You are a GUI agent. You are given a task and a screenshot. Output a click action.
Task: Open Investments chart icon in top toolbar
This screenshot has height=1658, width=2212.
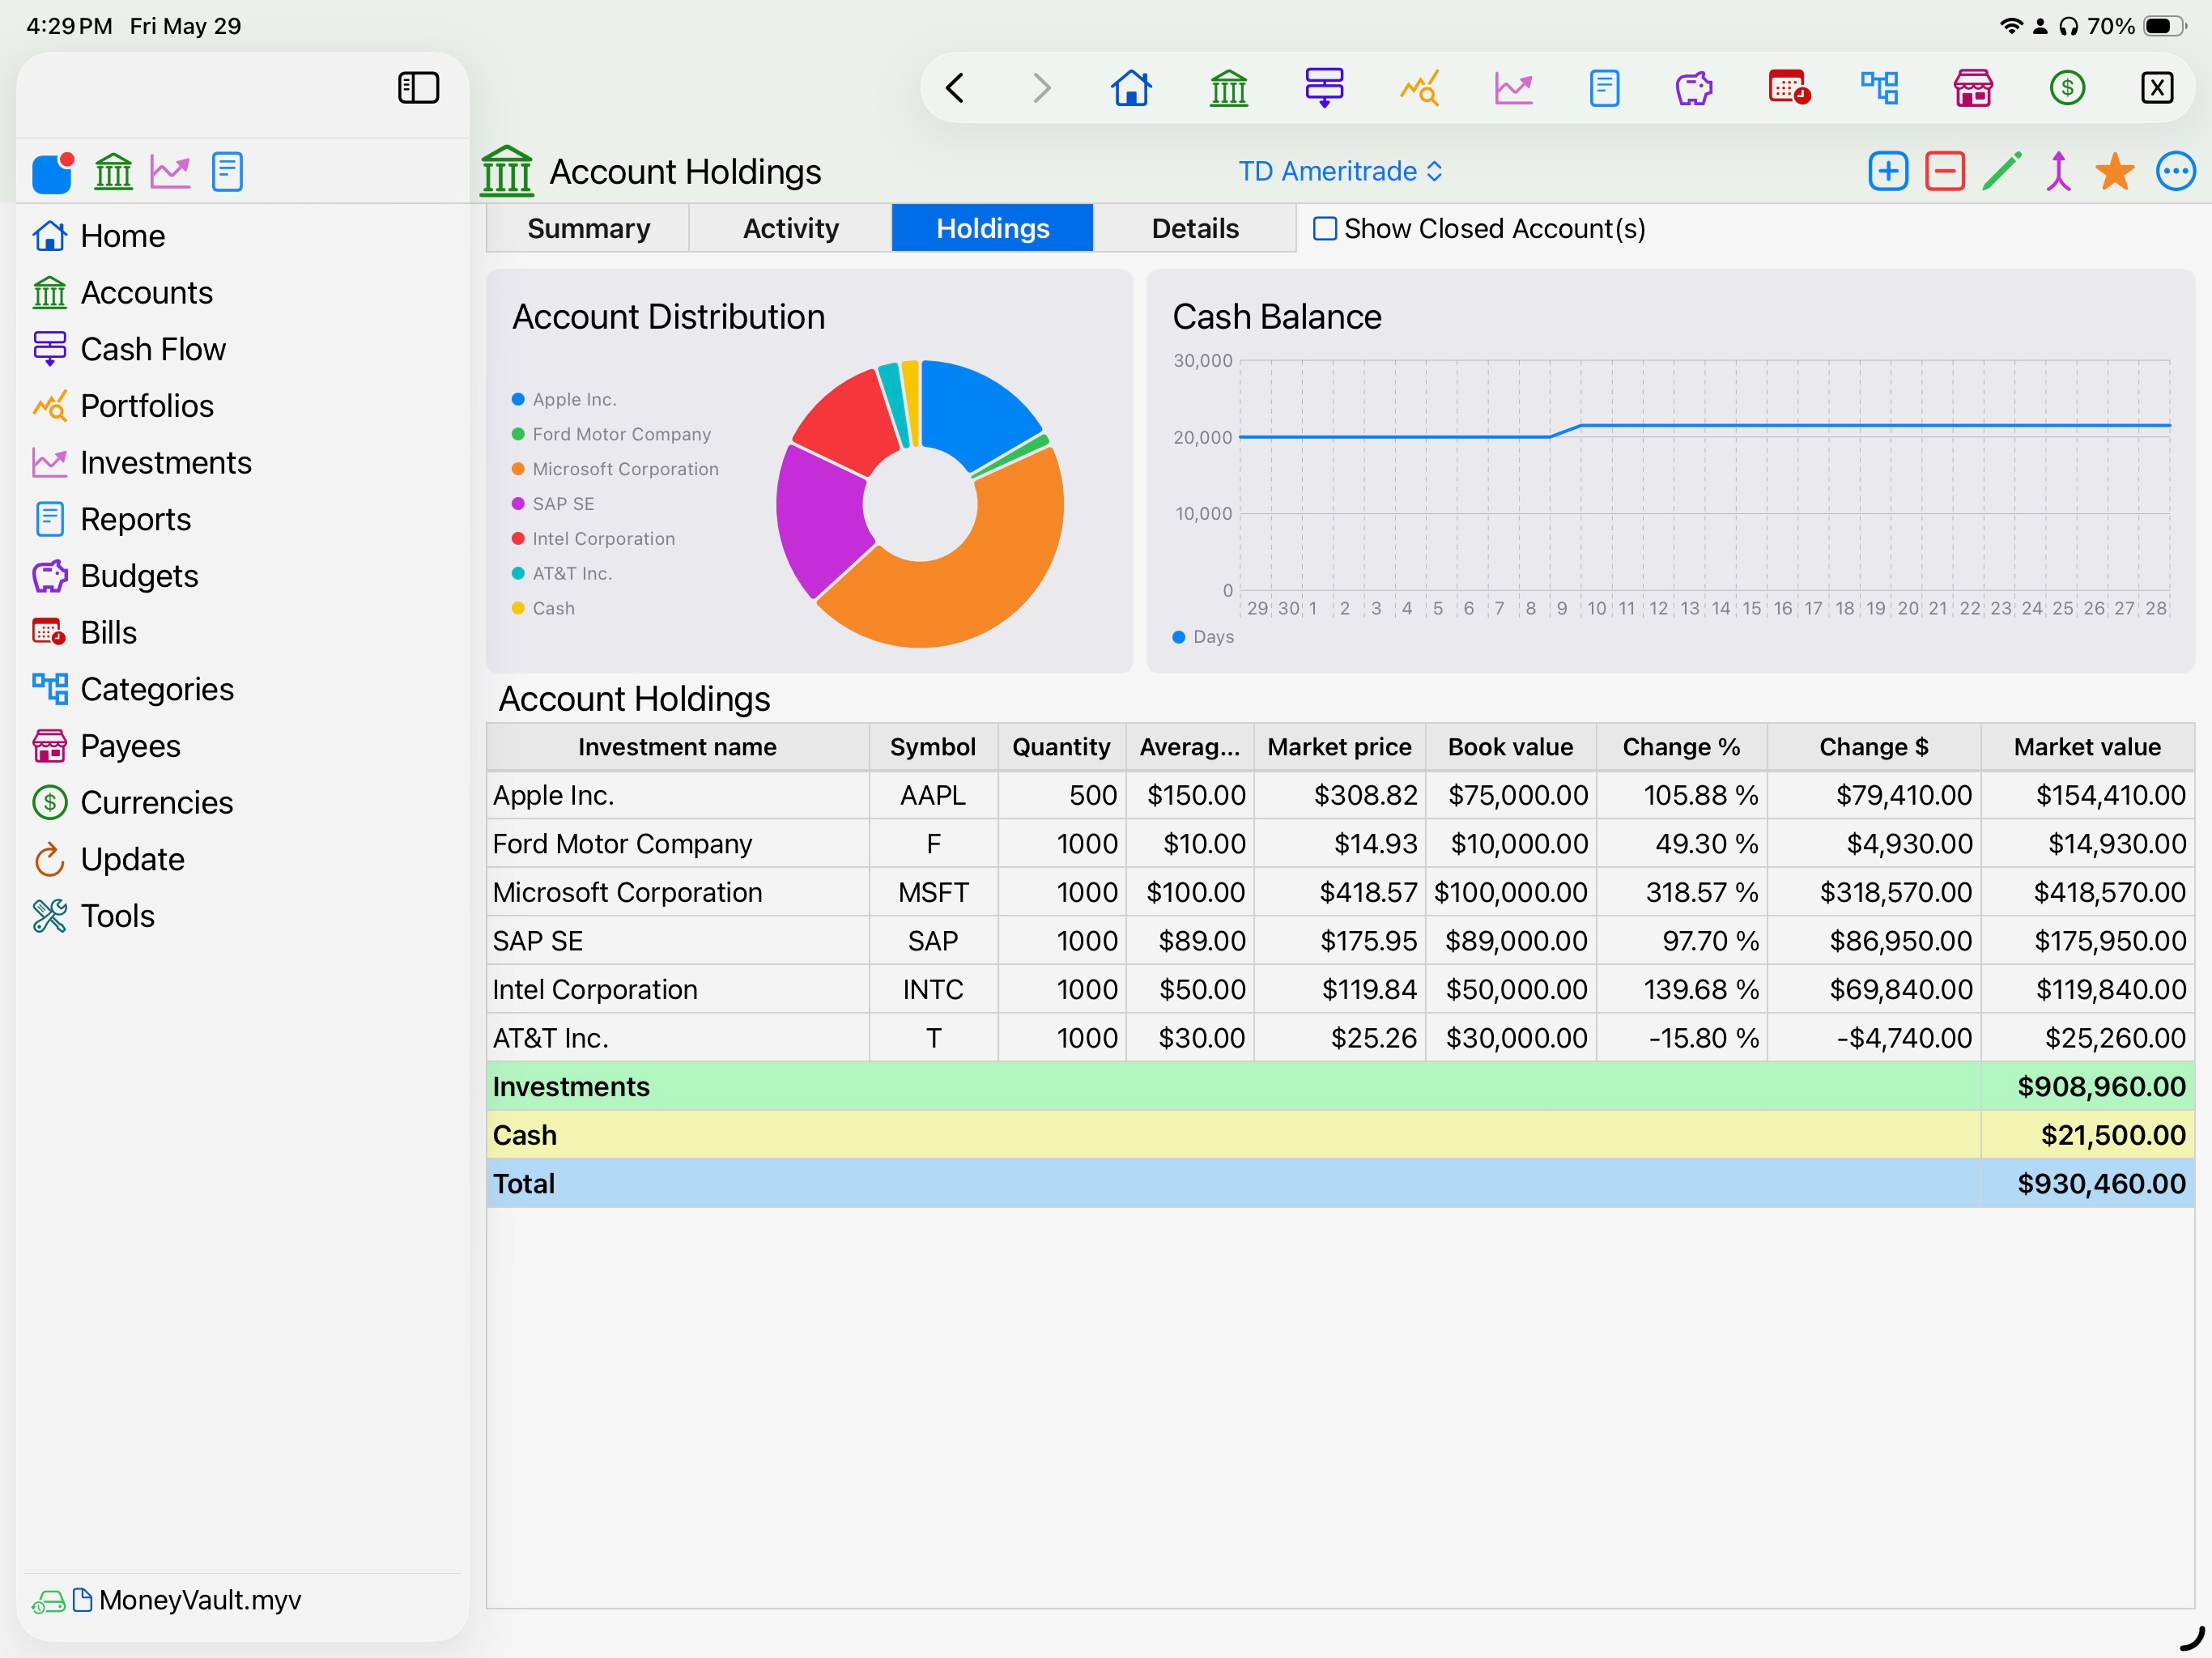pos(1513,88)
